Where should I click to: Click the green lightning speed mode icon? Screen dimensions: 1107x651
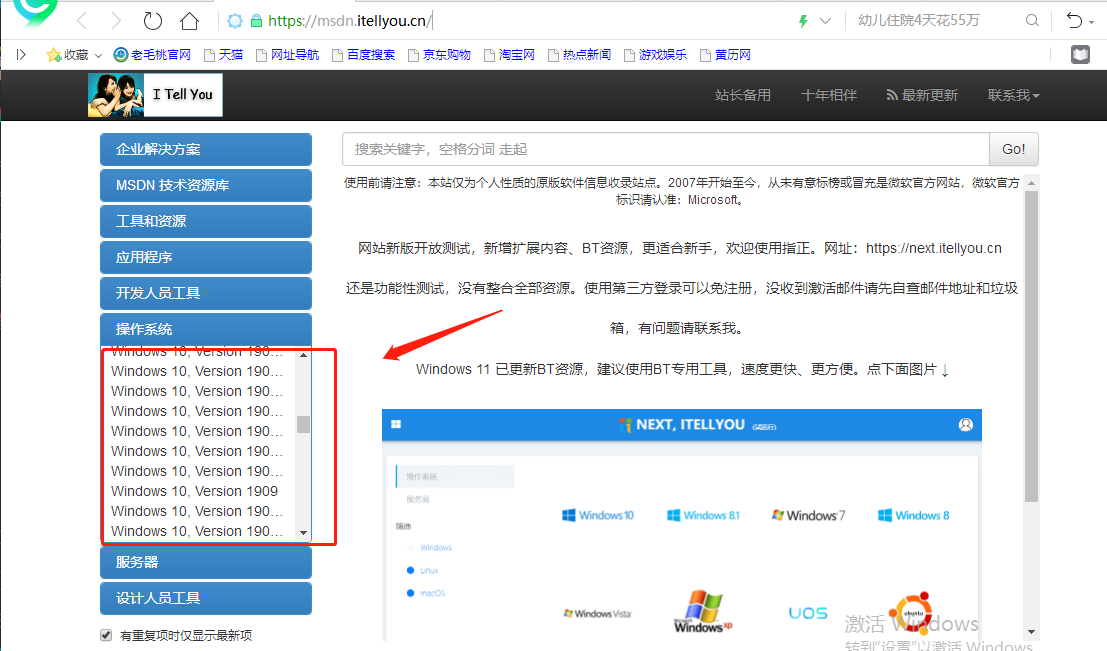[x=803, y=21]
